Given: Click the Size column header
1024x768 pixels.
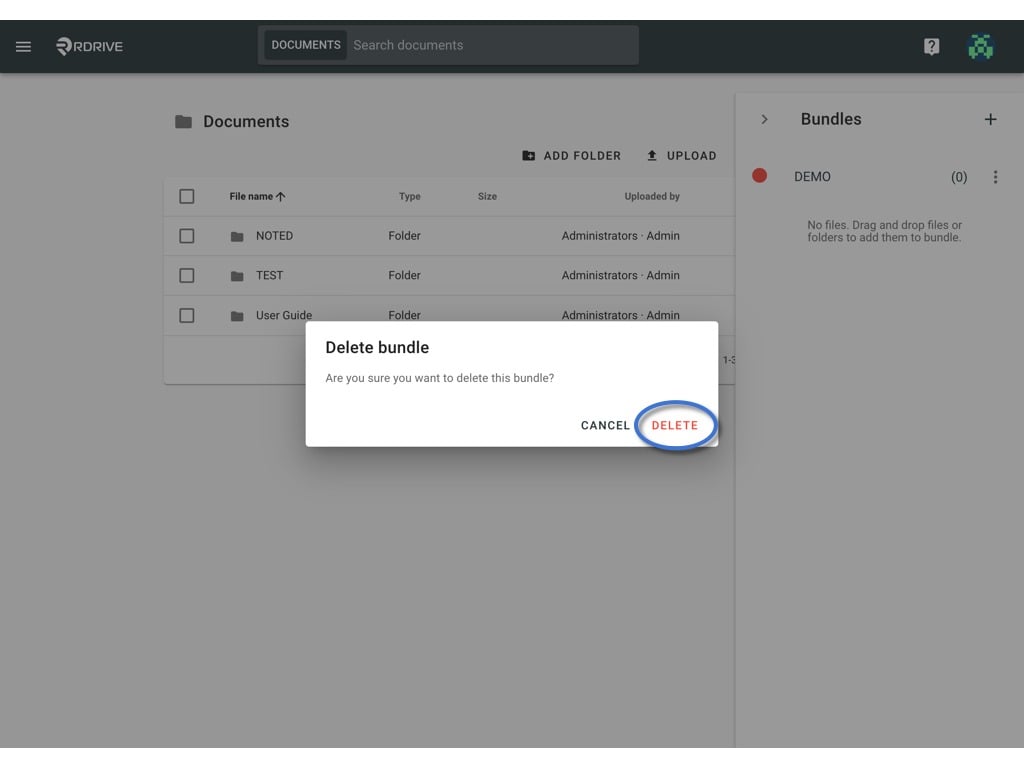Looking at the screenshot, I should 487,196.
